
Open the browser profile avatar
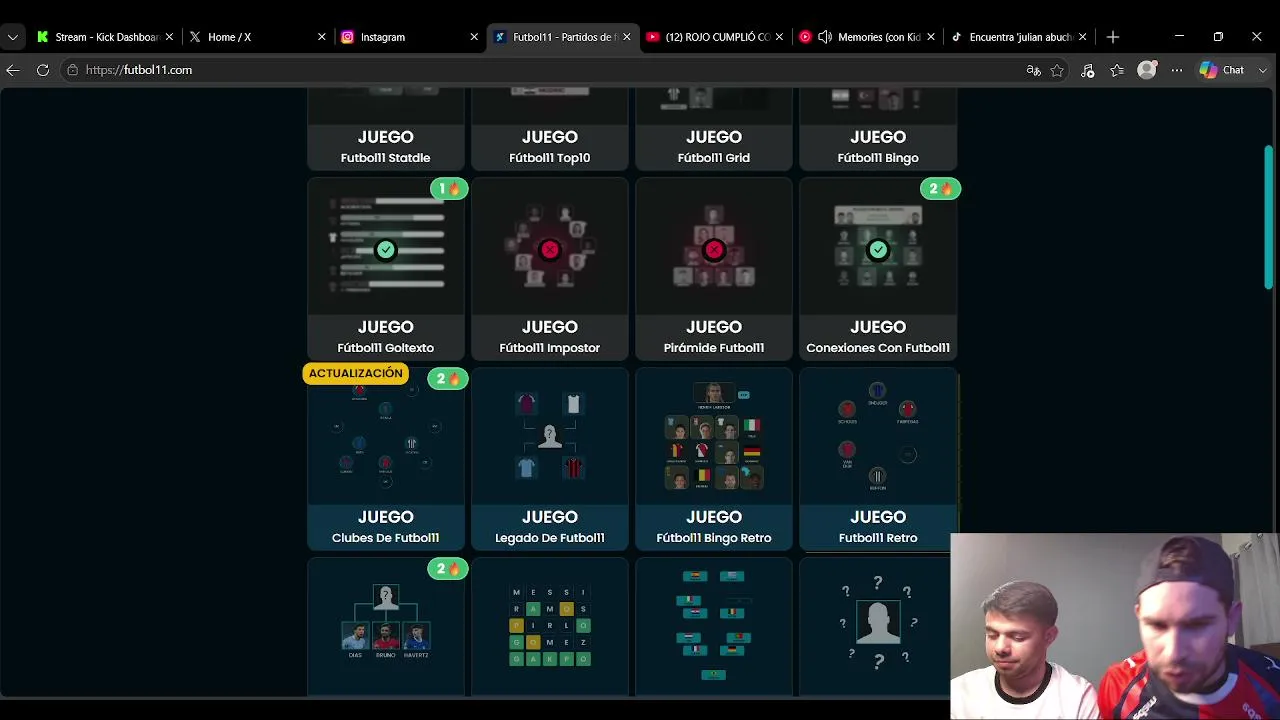pyautogui.click(x=1147, y=70)
